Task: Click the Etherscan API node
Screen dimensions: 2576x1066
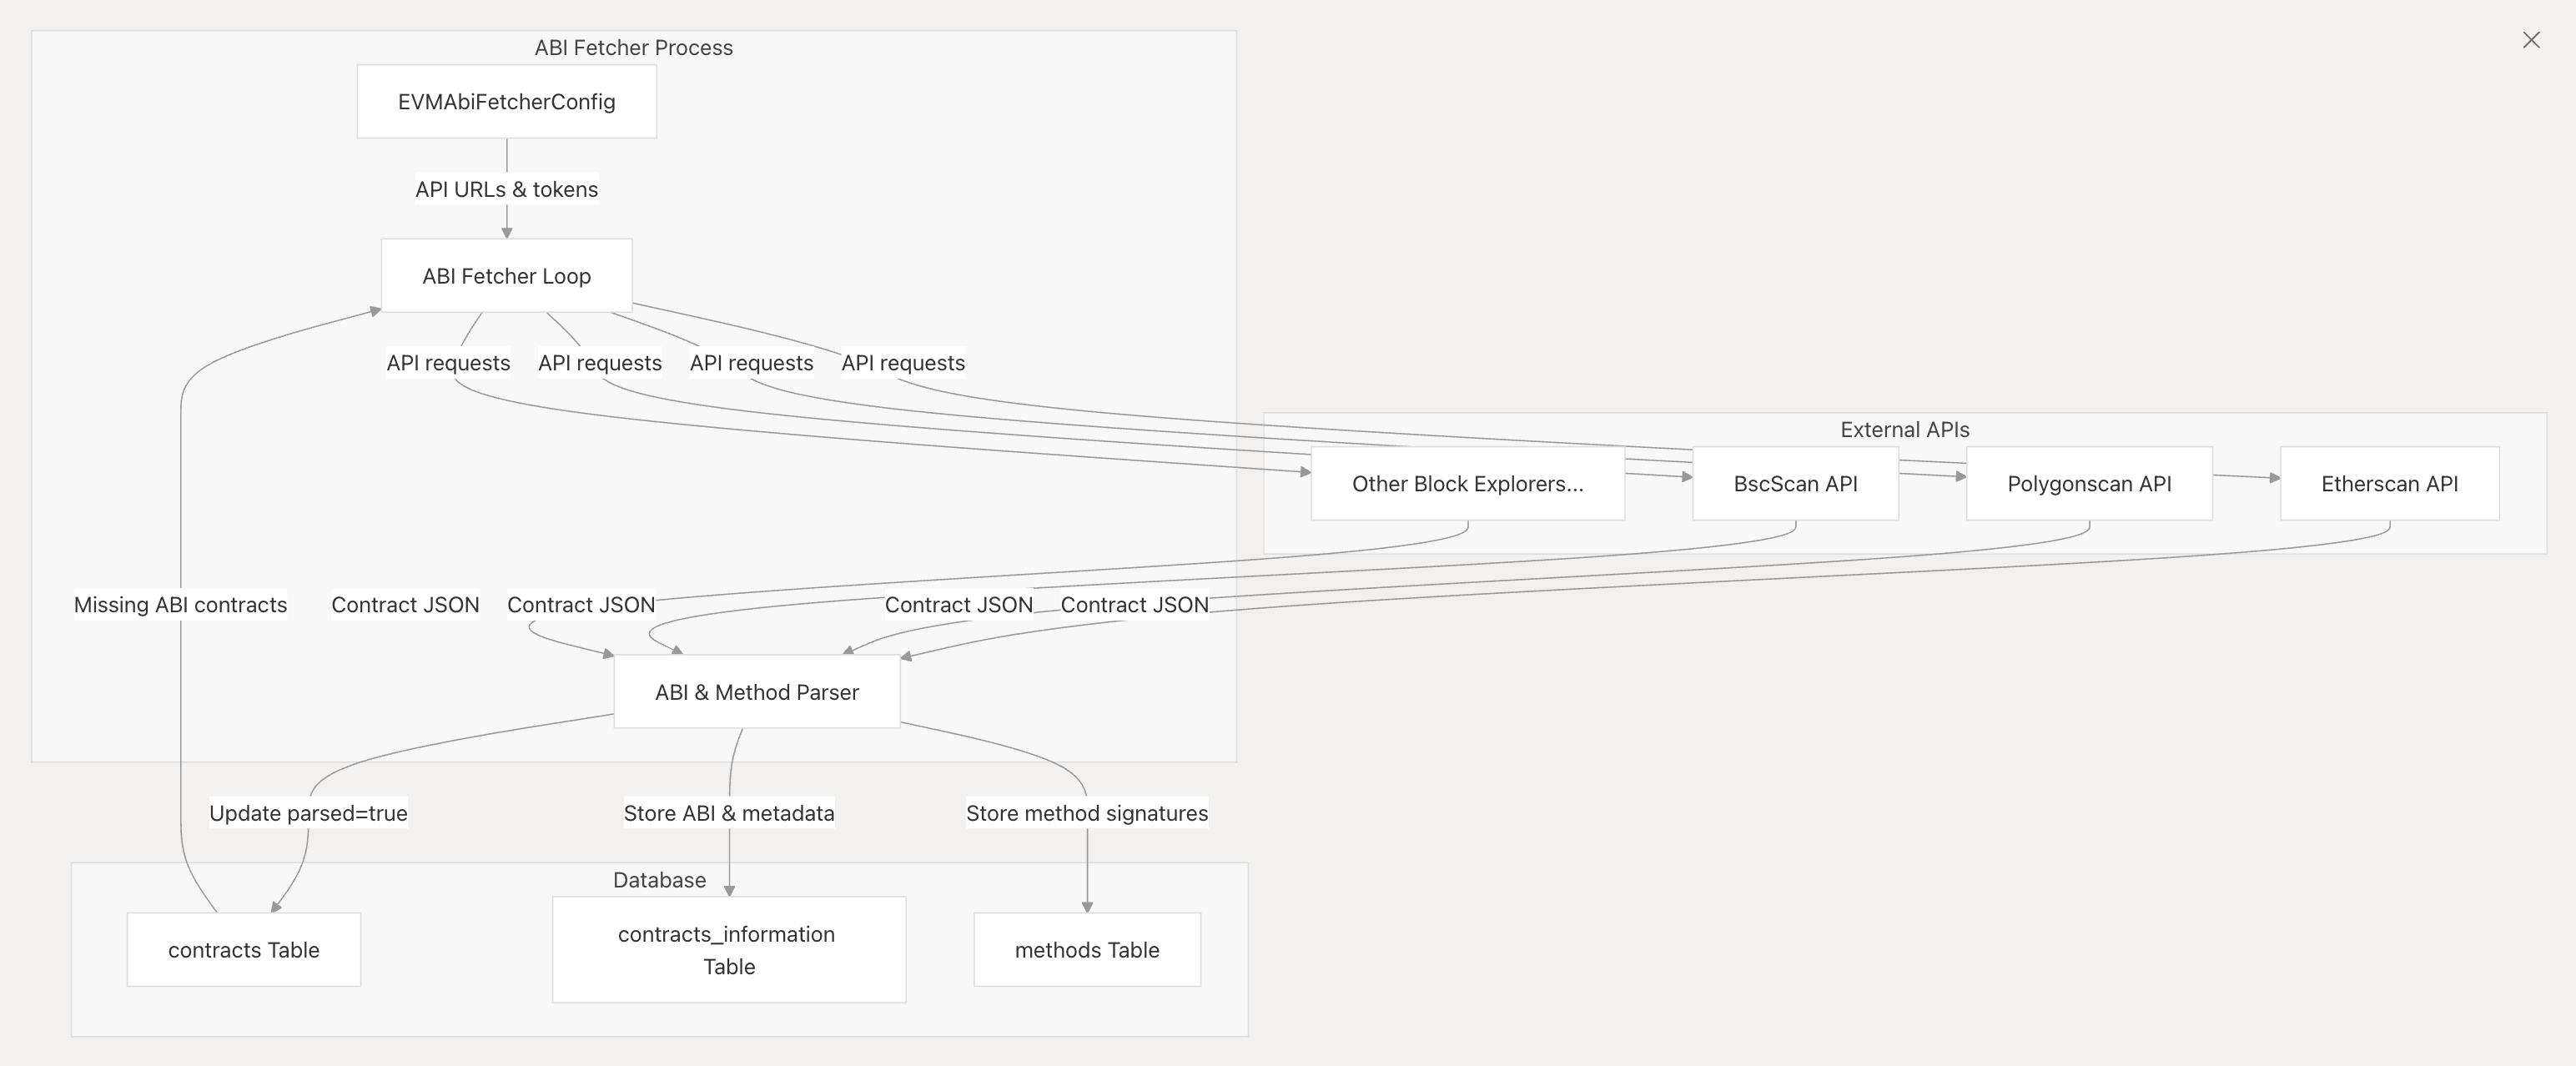Action: click(2389, 484)
